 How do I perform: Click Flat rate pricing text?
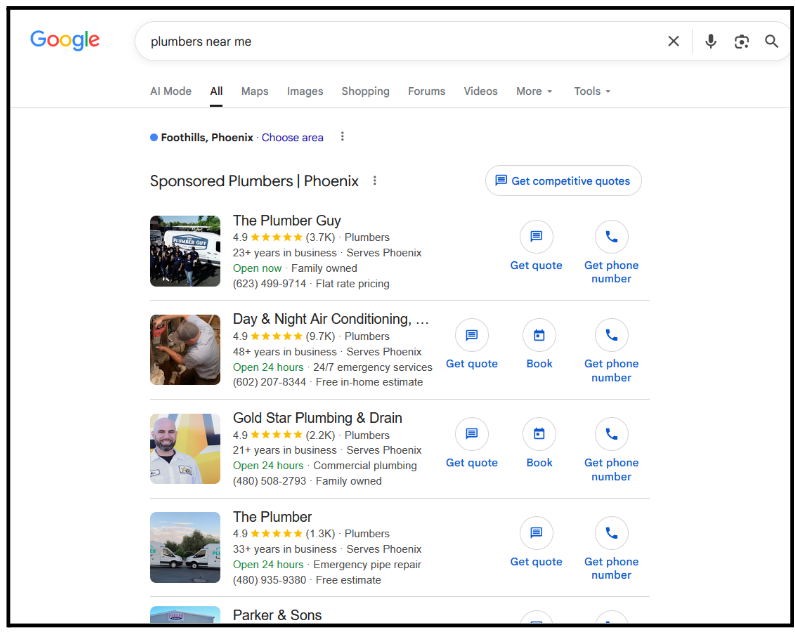point(352,283)
